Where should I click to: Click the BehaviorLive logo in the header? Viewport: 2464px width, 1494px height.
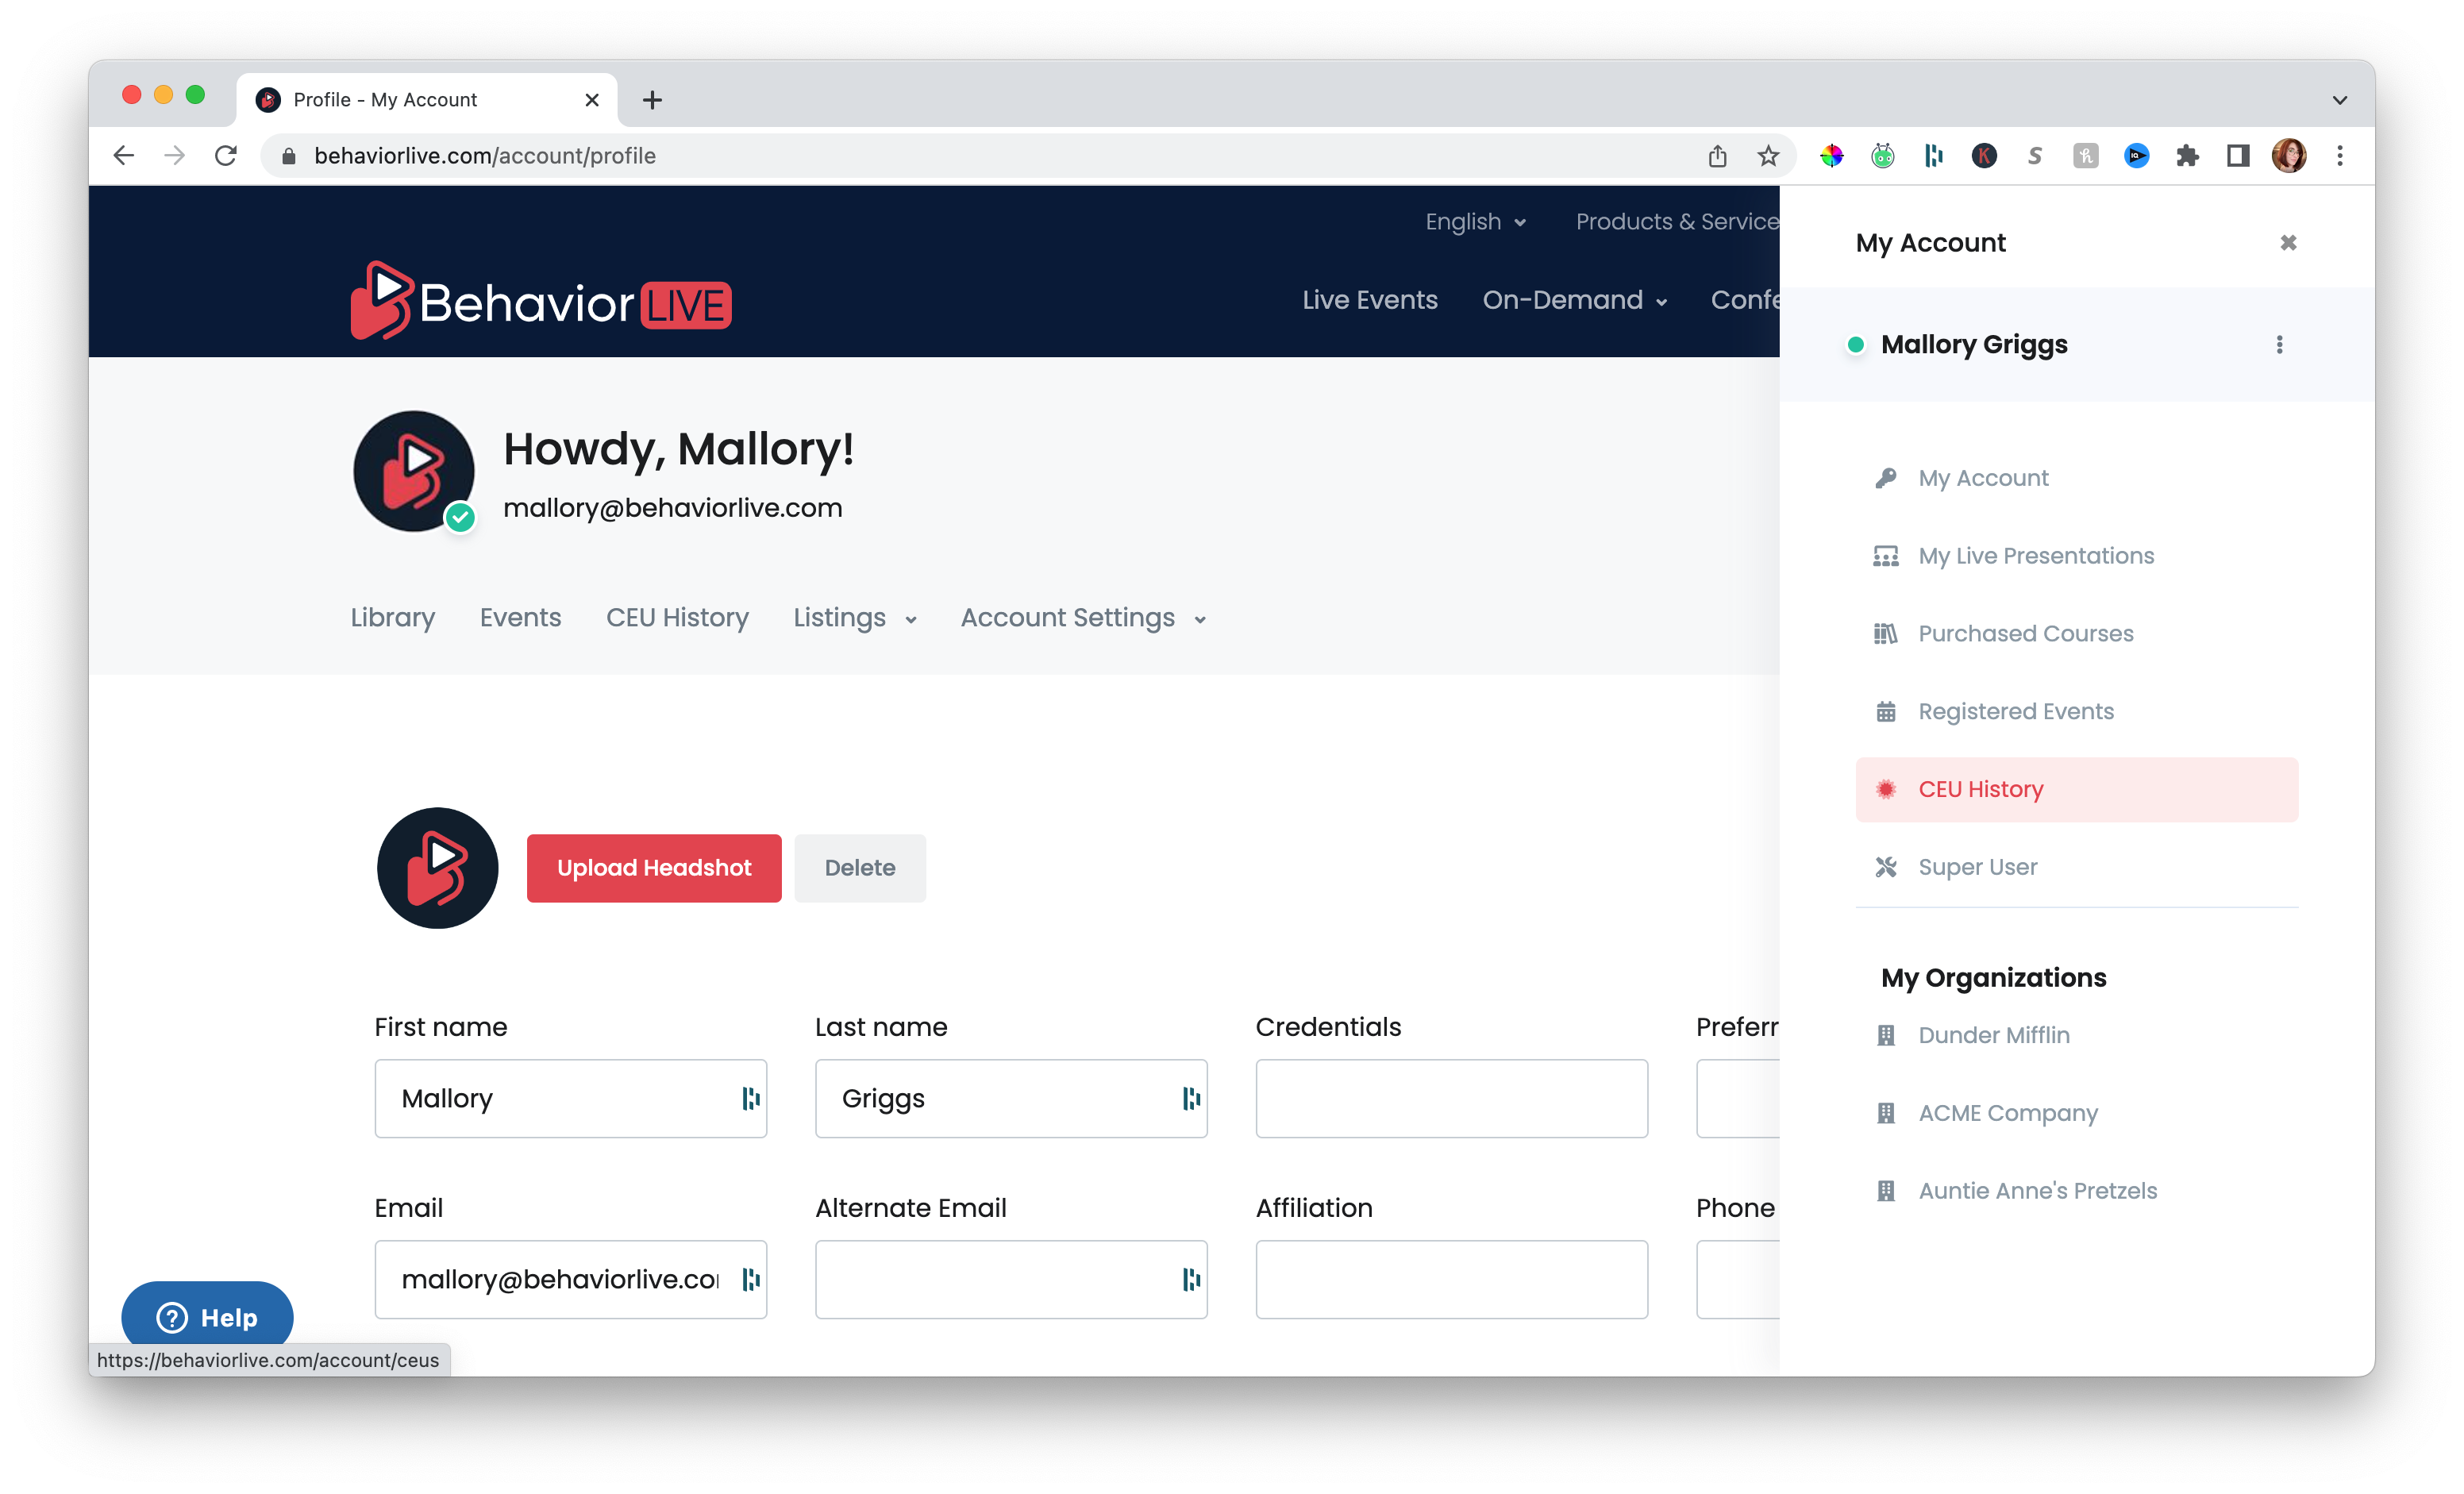[541, 301]
